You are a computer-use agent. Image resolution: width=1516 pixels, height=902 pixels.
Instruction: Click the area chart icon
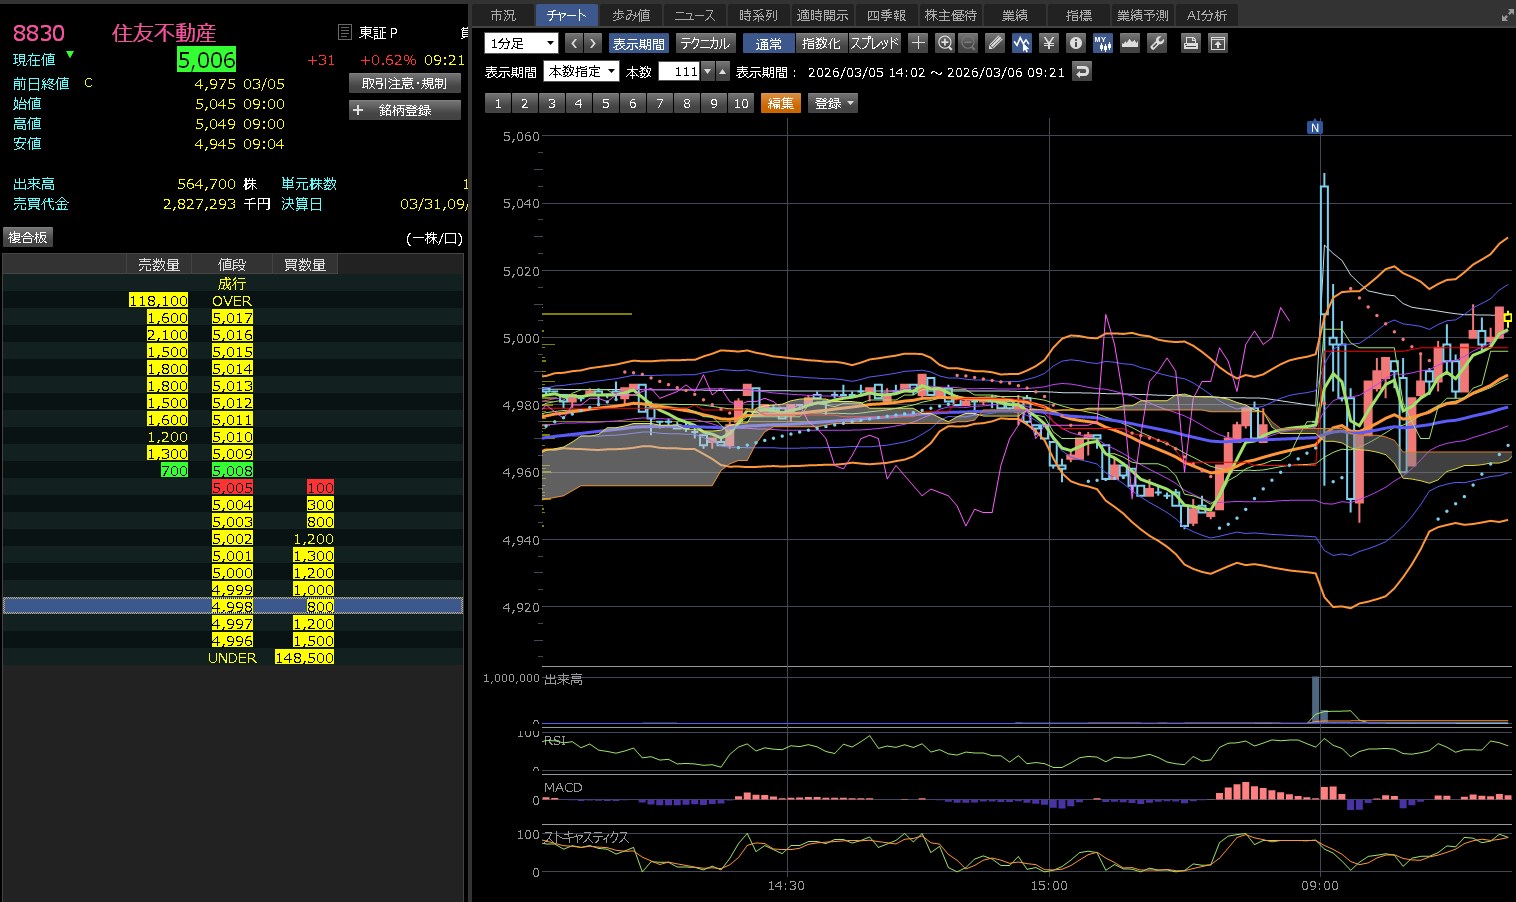click(1130, 43)
